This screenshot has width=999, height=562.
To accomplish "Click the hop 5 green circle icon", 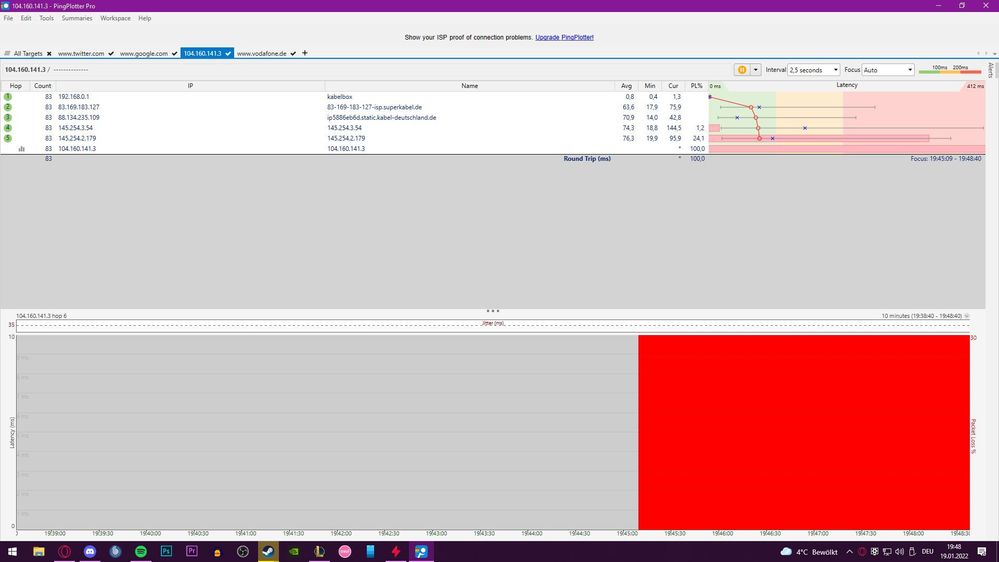I will click(x=8, y=138).
